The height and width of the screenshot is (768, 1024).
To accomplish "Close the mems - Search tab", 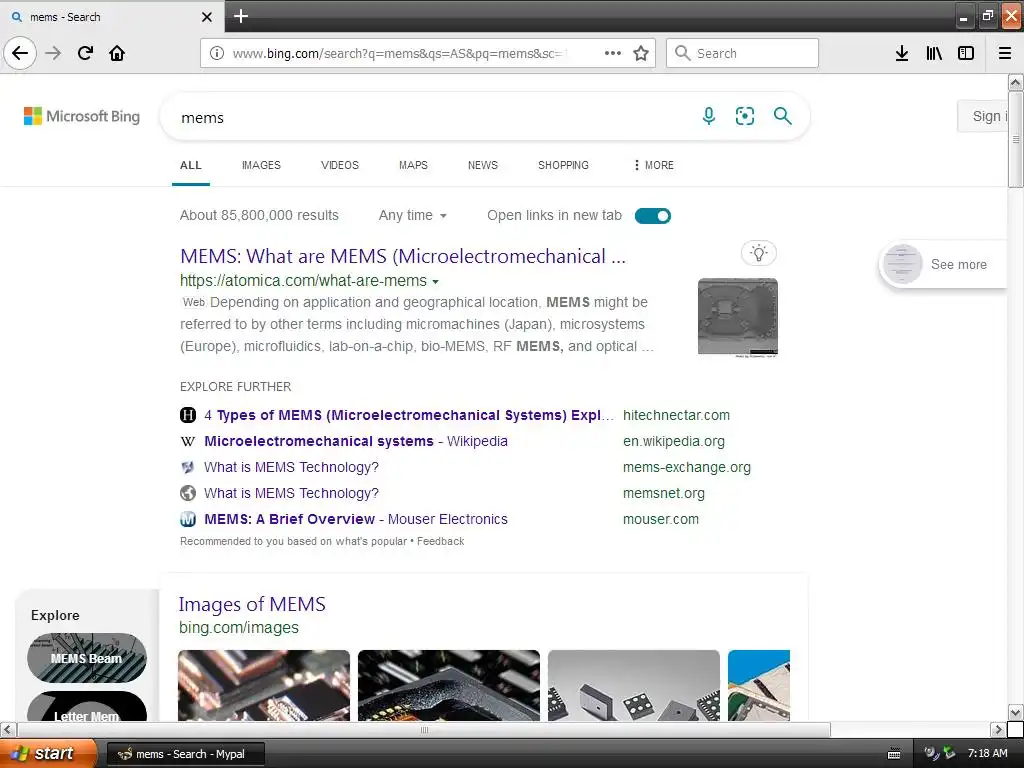I will (x=206, y=17).
